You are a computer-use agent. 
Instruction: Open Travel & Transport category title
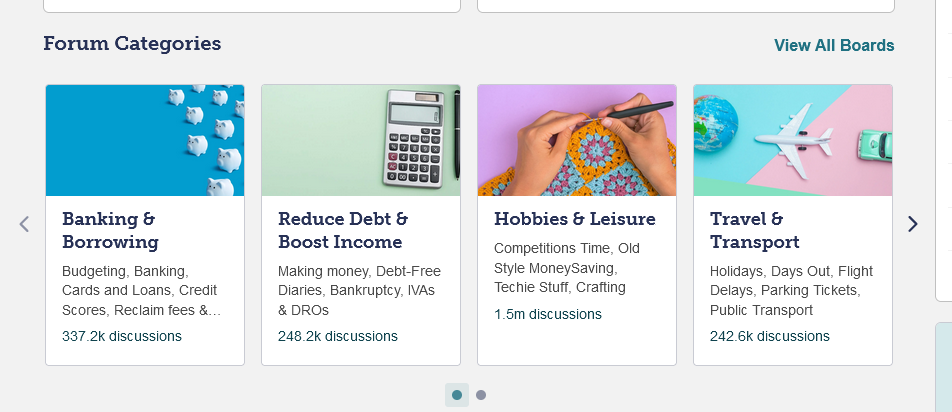755,230
